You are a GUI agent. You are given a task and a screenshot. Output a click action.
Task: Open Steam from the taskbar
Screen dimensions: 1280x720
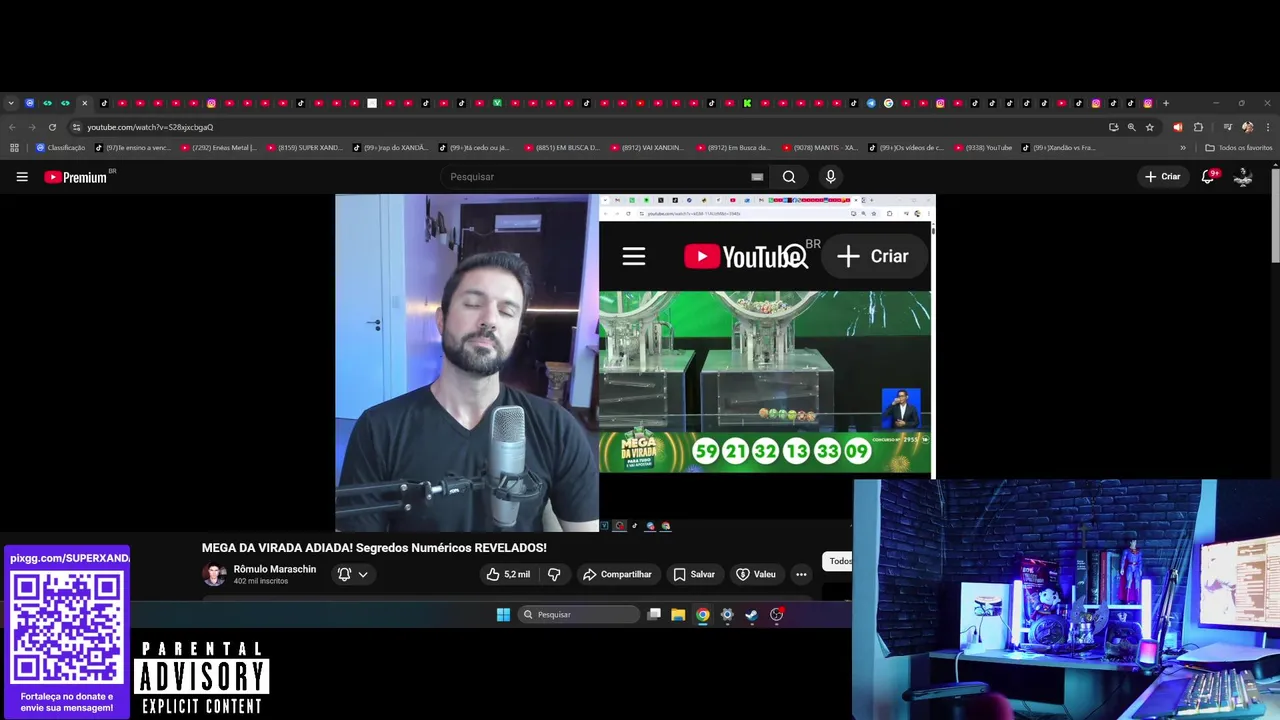pos(752,615)
